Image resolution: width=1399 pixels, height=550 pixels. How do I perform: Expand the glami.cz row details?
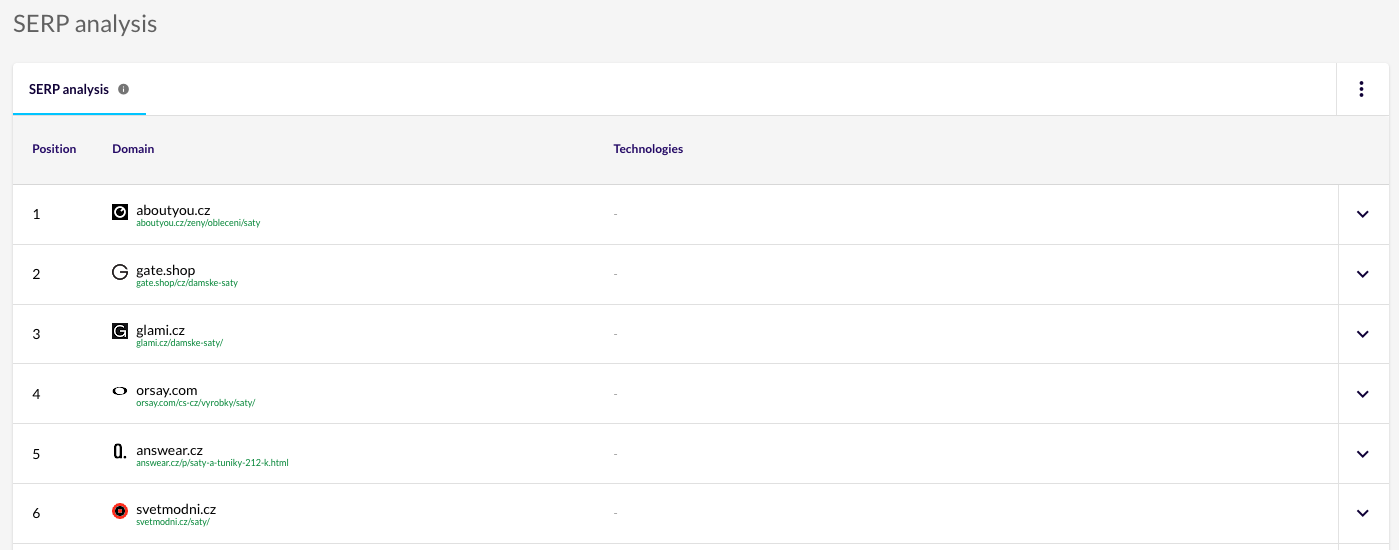click(1362, 334)
